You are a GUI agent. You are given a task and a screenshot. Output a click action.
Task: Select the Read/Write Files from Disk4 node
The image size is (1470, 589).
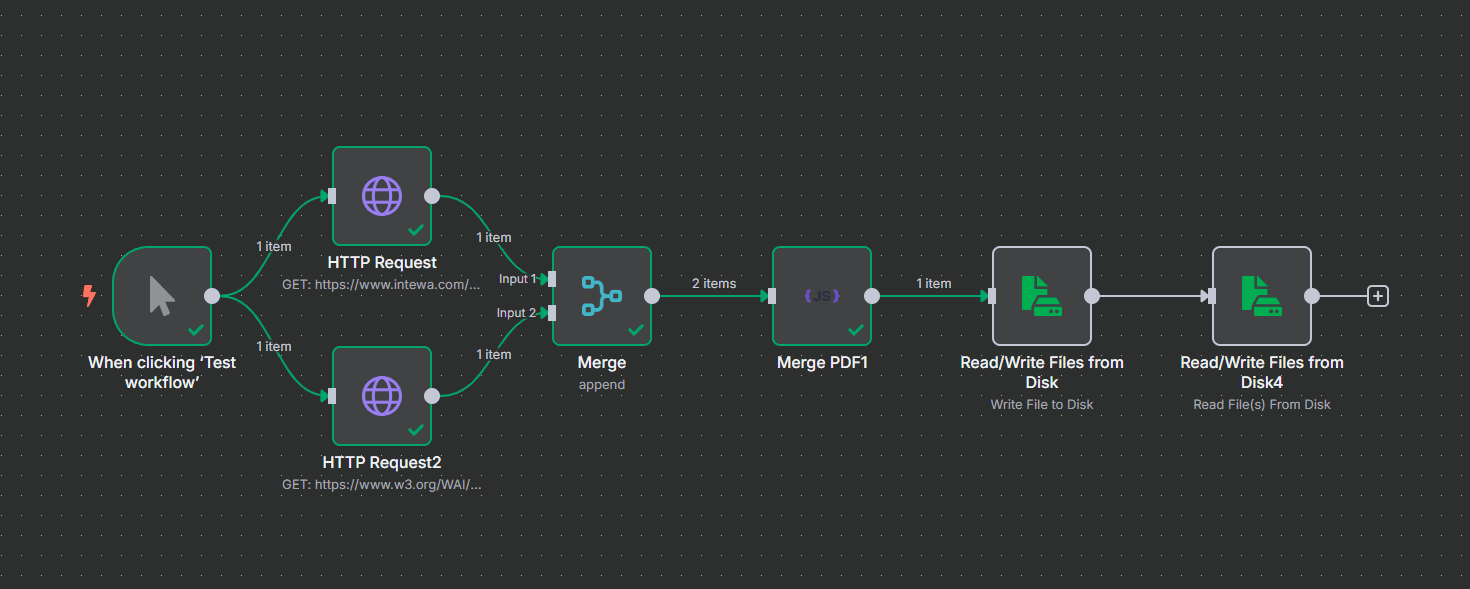click(x=1261, y=296)
